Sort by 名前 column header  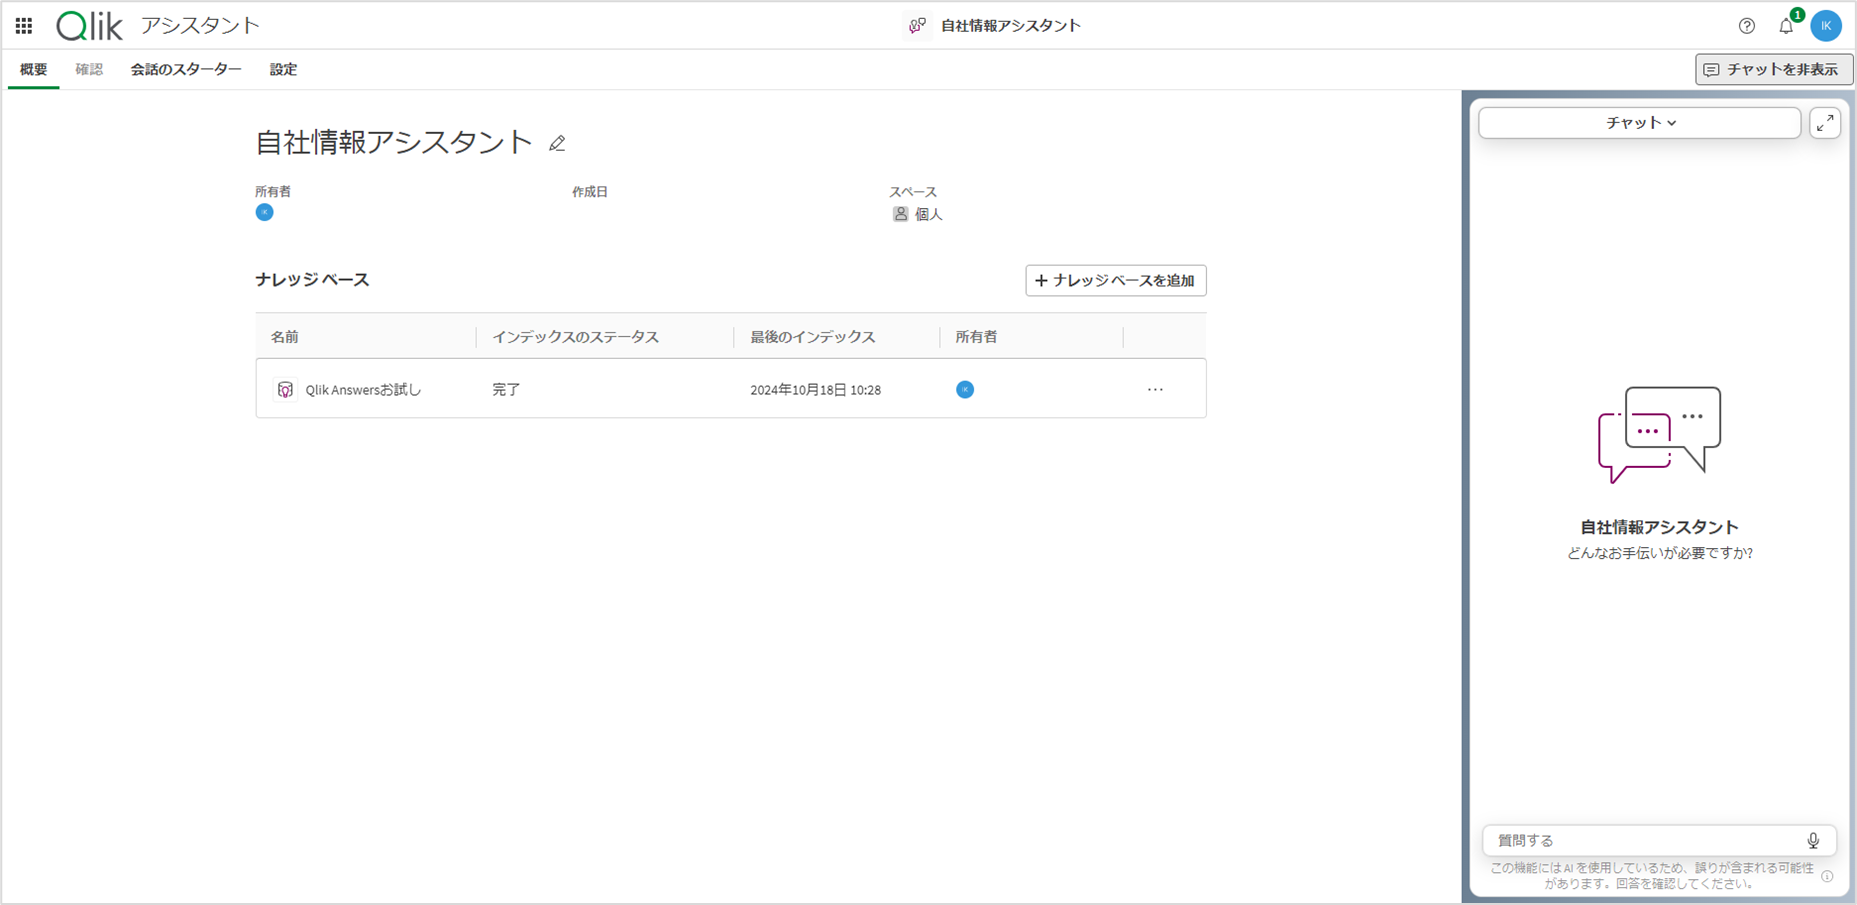click(285, 337)
